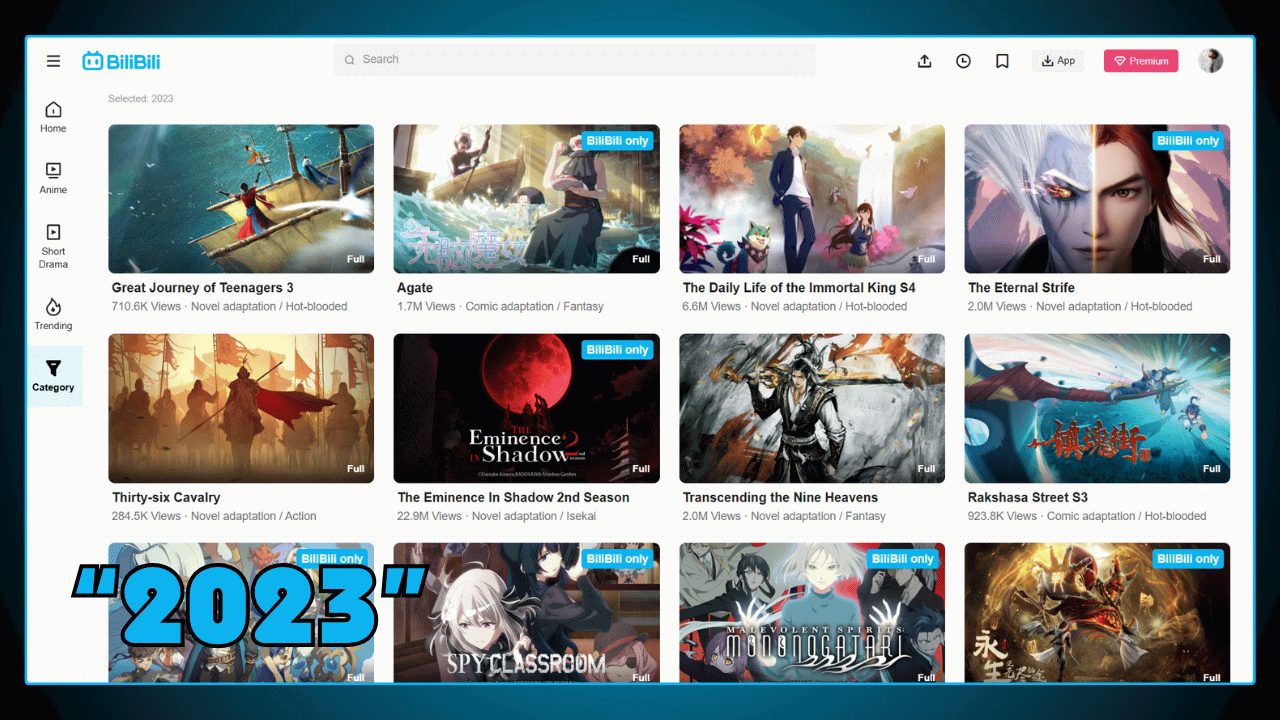This screenshot has height=720, width=1280.
Task: Click the upload icon in header
Action: [x=924, y=61]
